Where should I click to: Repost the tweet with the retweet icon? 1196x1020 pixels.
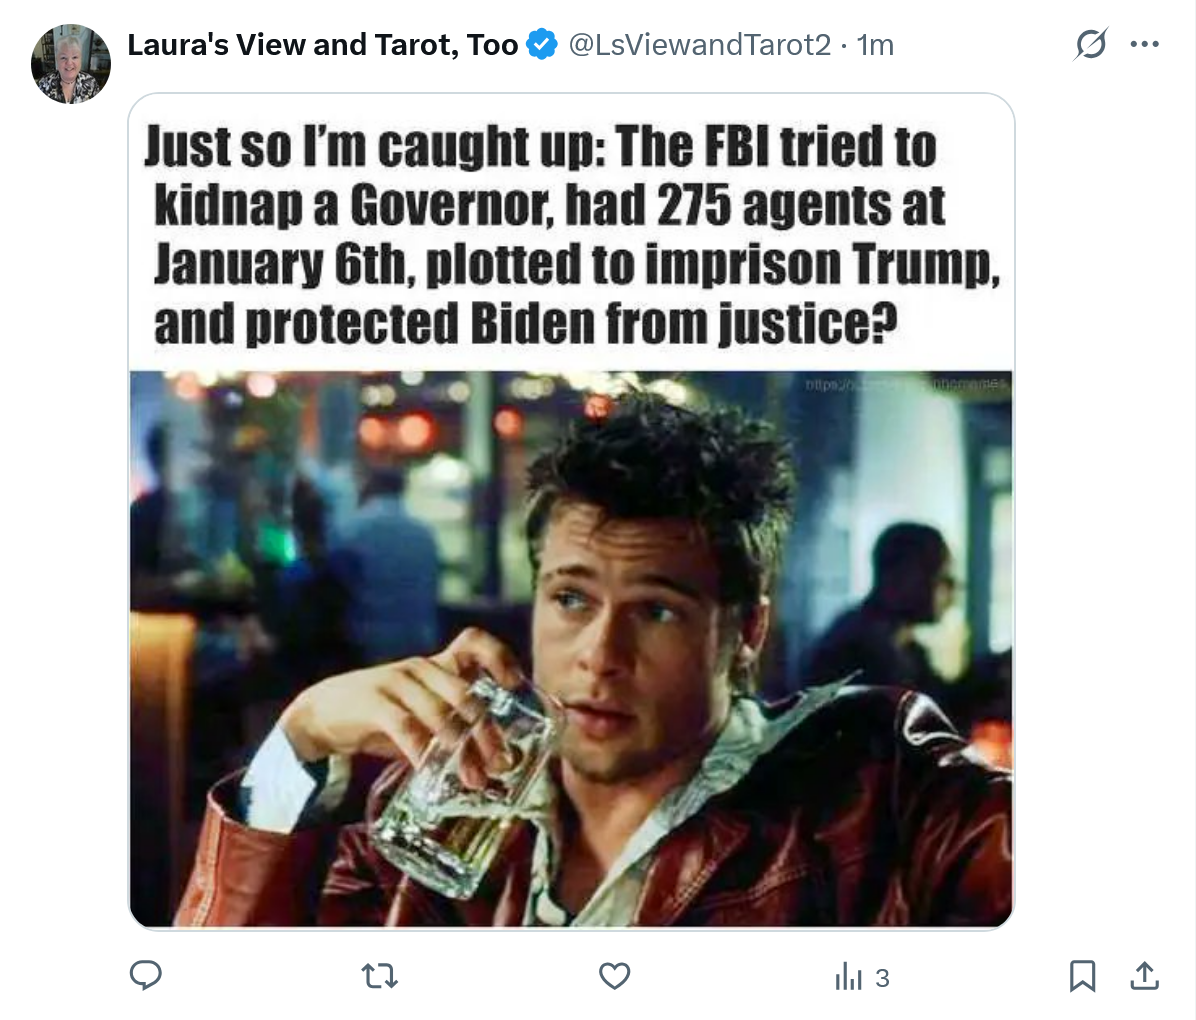379,975
